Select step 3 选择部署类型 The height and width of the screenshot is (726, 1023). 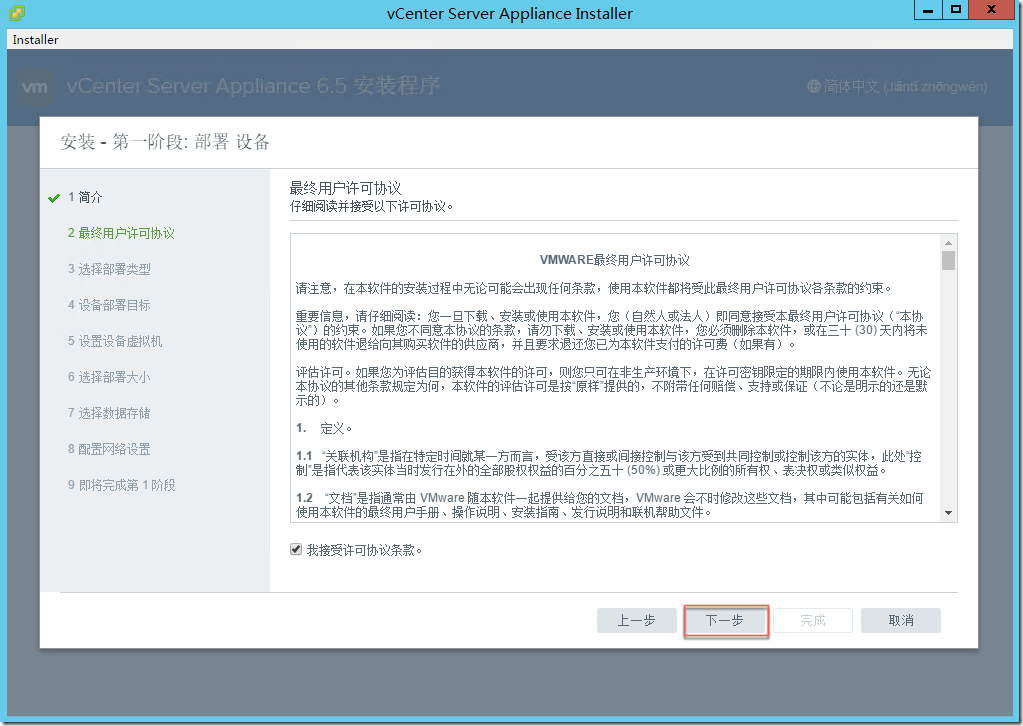pos(109,269)
